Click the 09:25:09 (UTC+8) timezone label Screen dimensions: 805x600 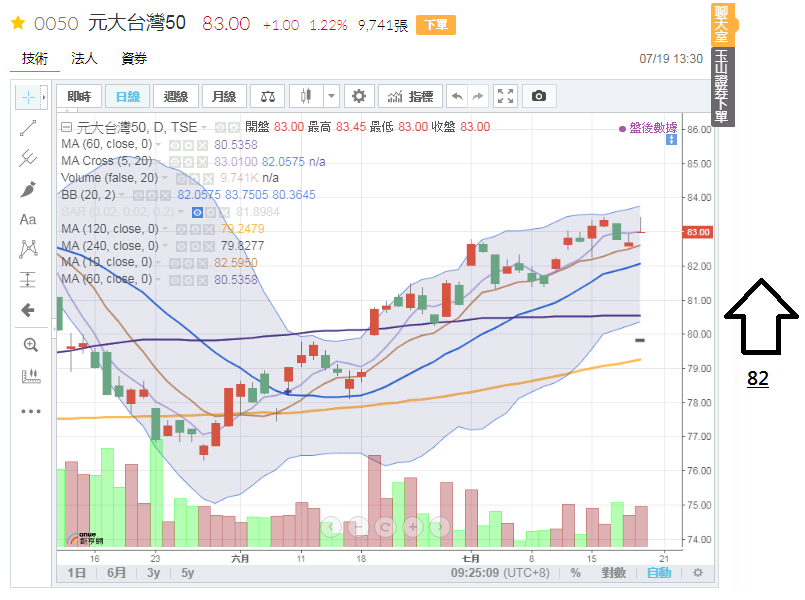(x=500, y=573)
